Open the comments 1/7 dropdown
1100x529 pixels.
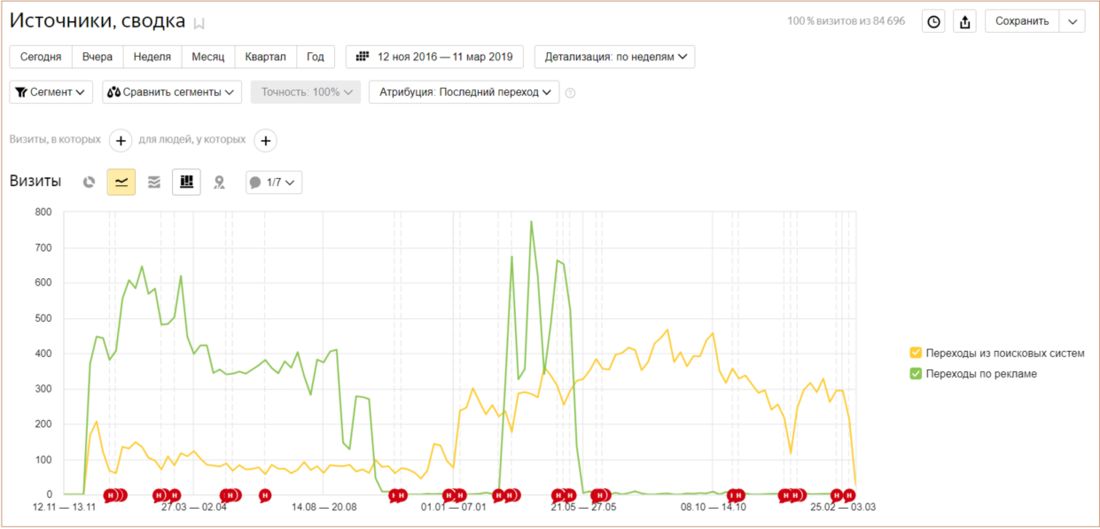(274, 182)
